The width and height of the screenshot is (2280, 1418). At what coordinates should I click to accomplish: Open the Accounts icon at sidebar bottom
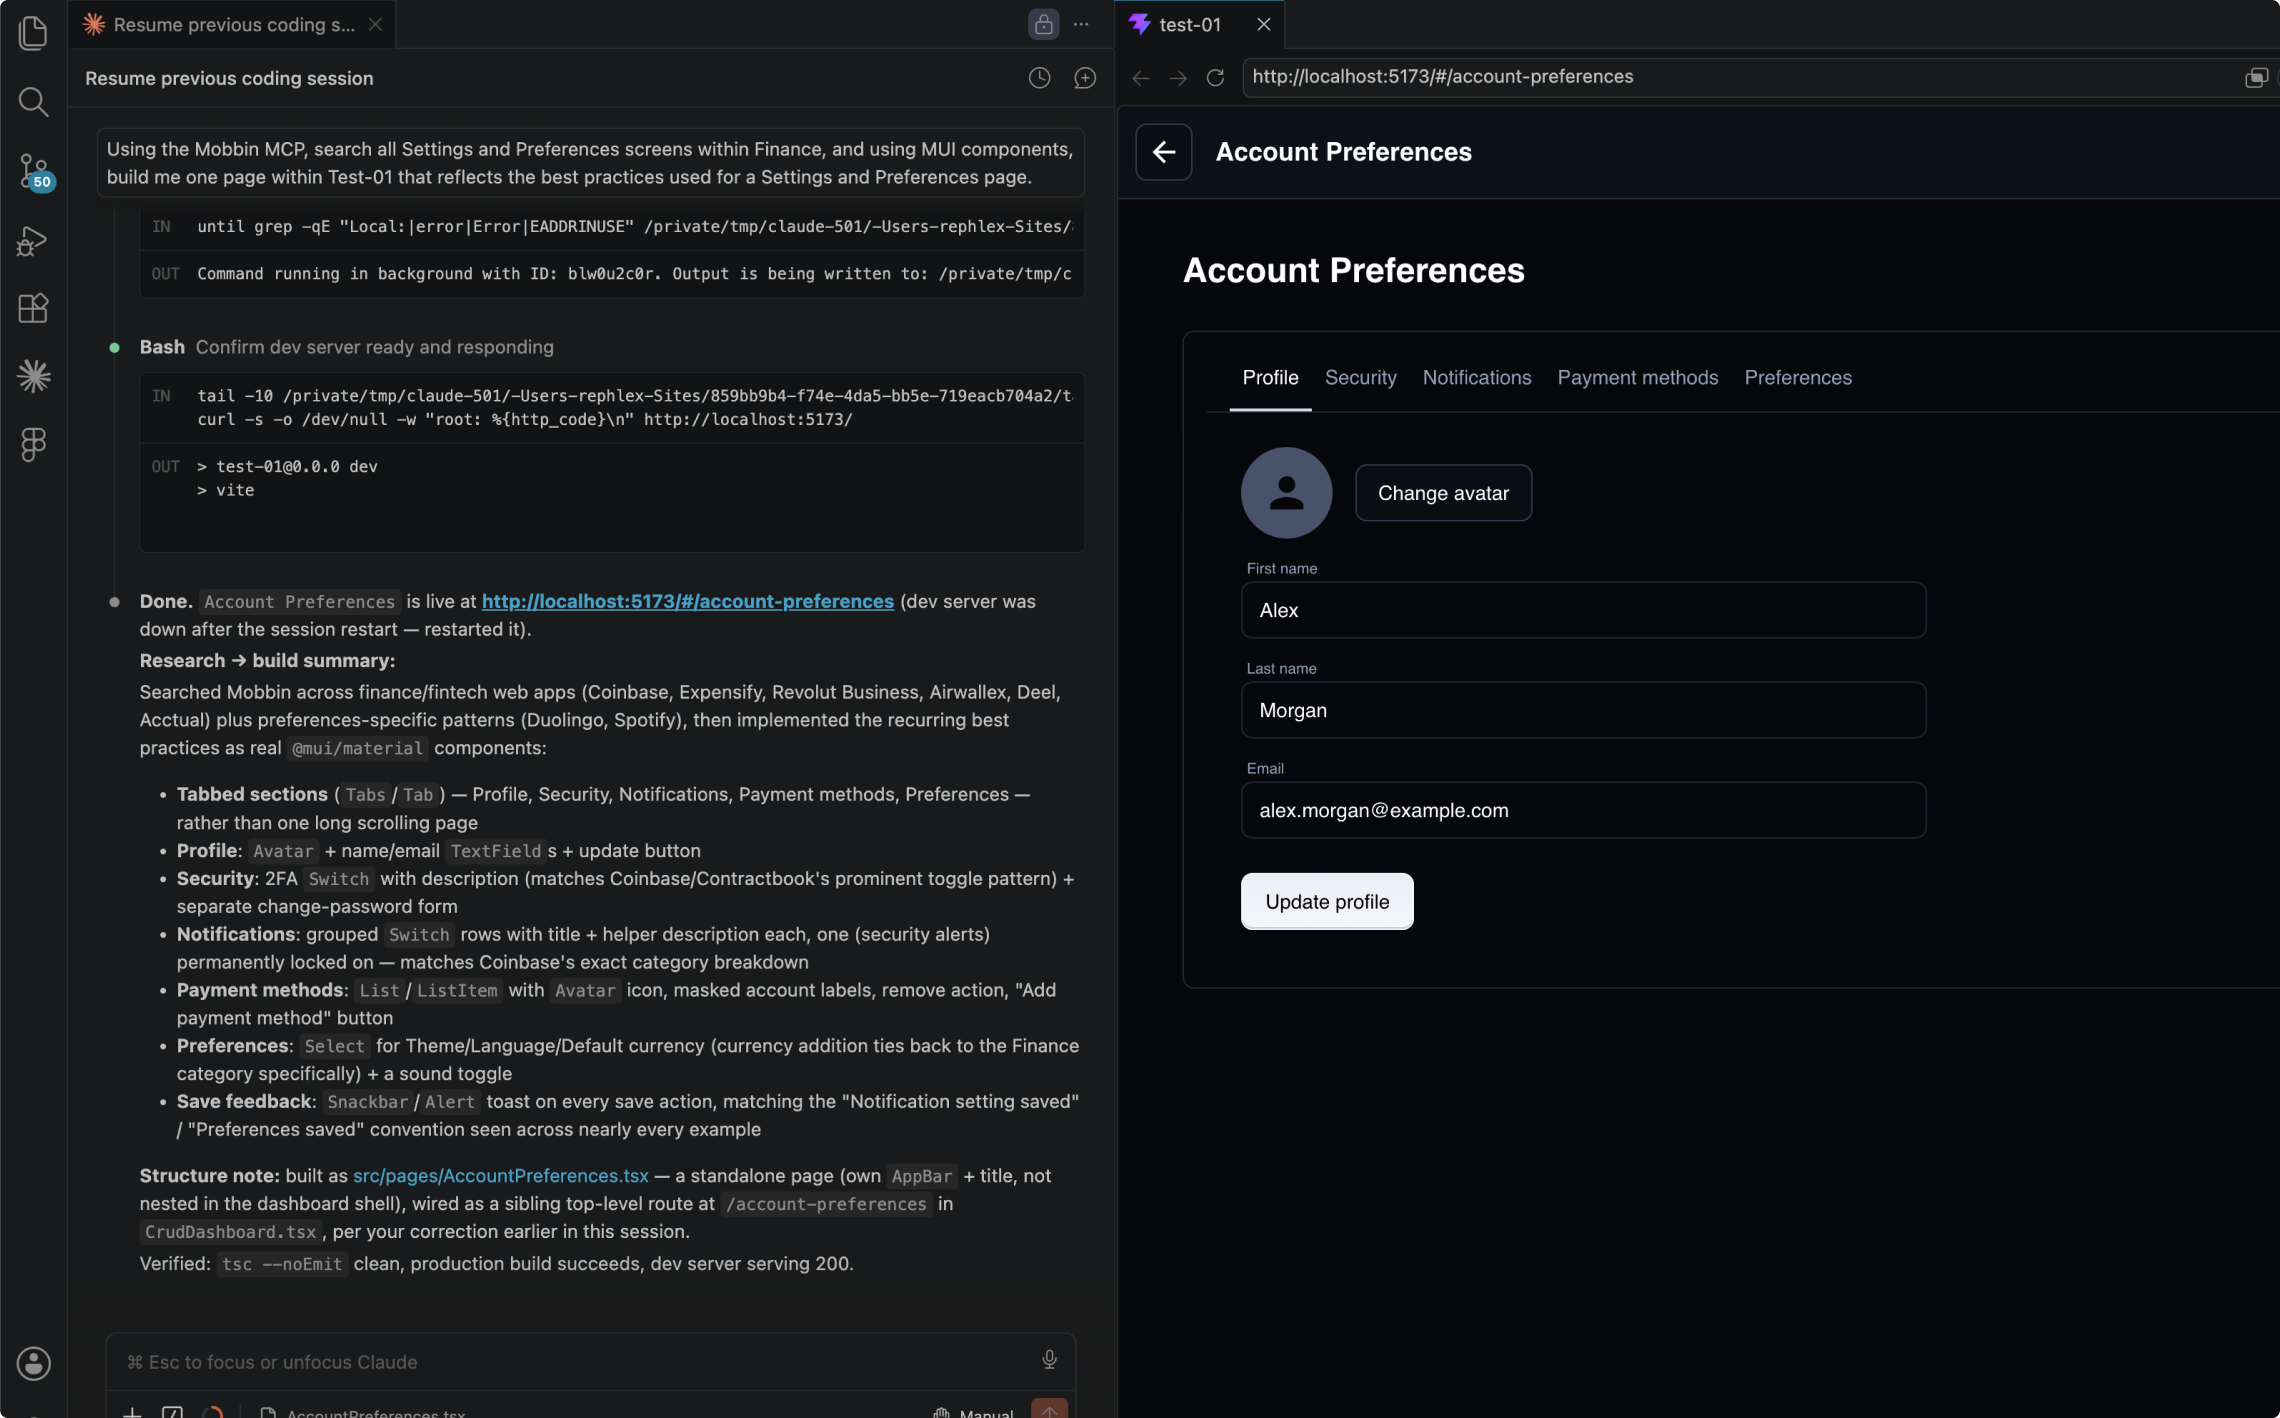[x=33, y=1363]
